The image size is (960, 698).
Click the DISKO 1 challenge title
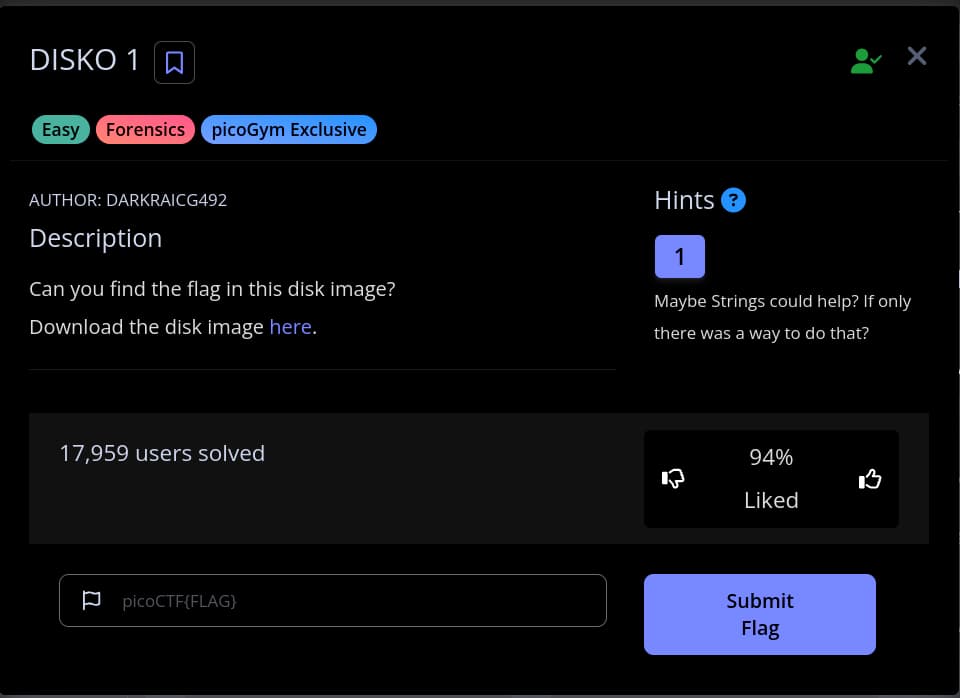tap(85, 60)
